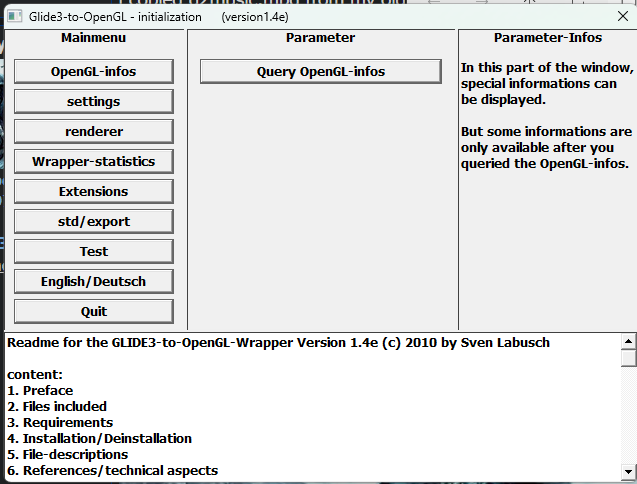This screenshot has width=637, height=484.
Task: Click the readme title line by Sven Labusch
Action: [x=278, y=343]
